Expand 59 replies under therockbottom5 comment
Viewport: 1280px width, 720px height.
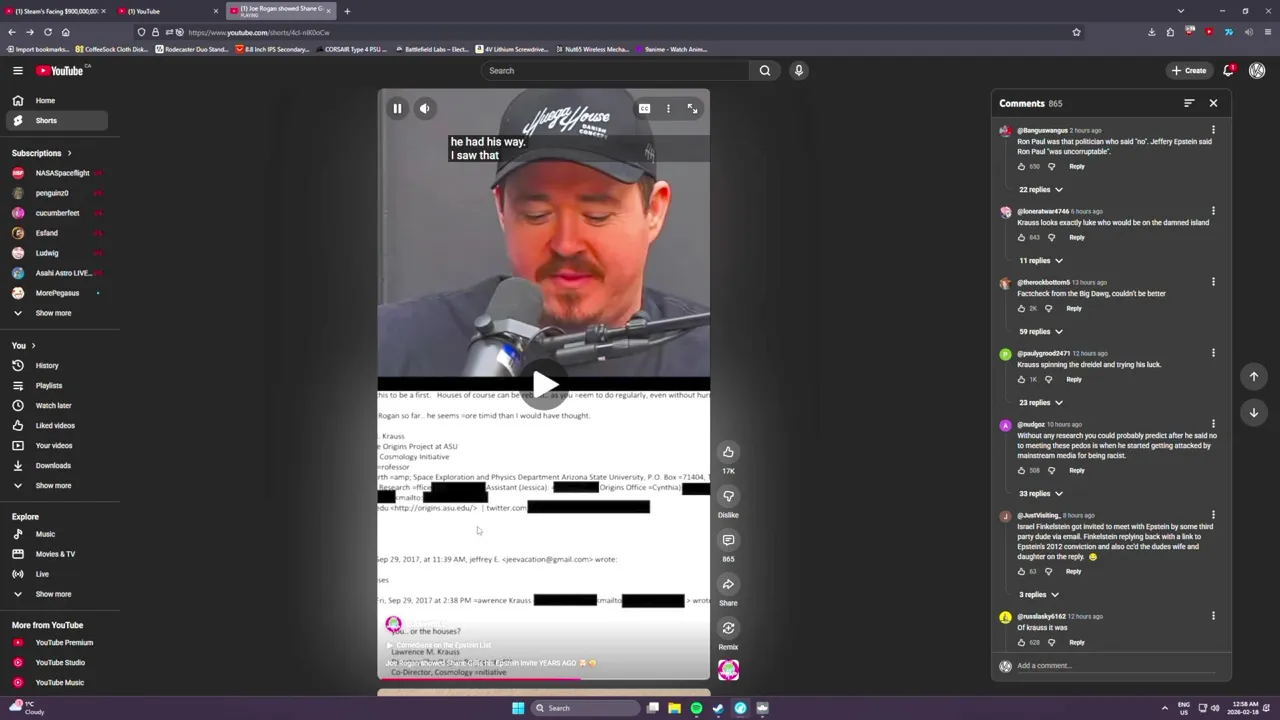click(1040, 331)
